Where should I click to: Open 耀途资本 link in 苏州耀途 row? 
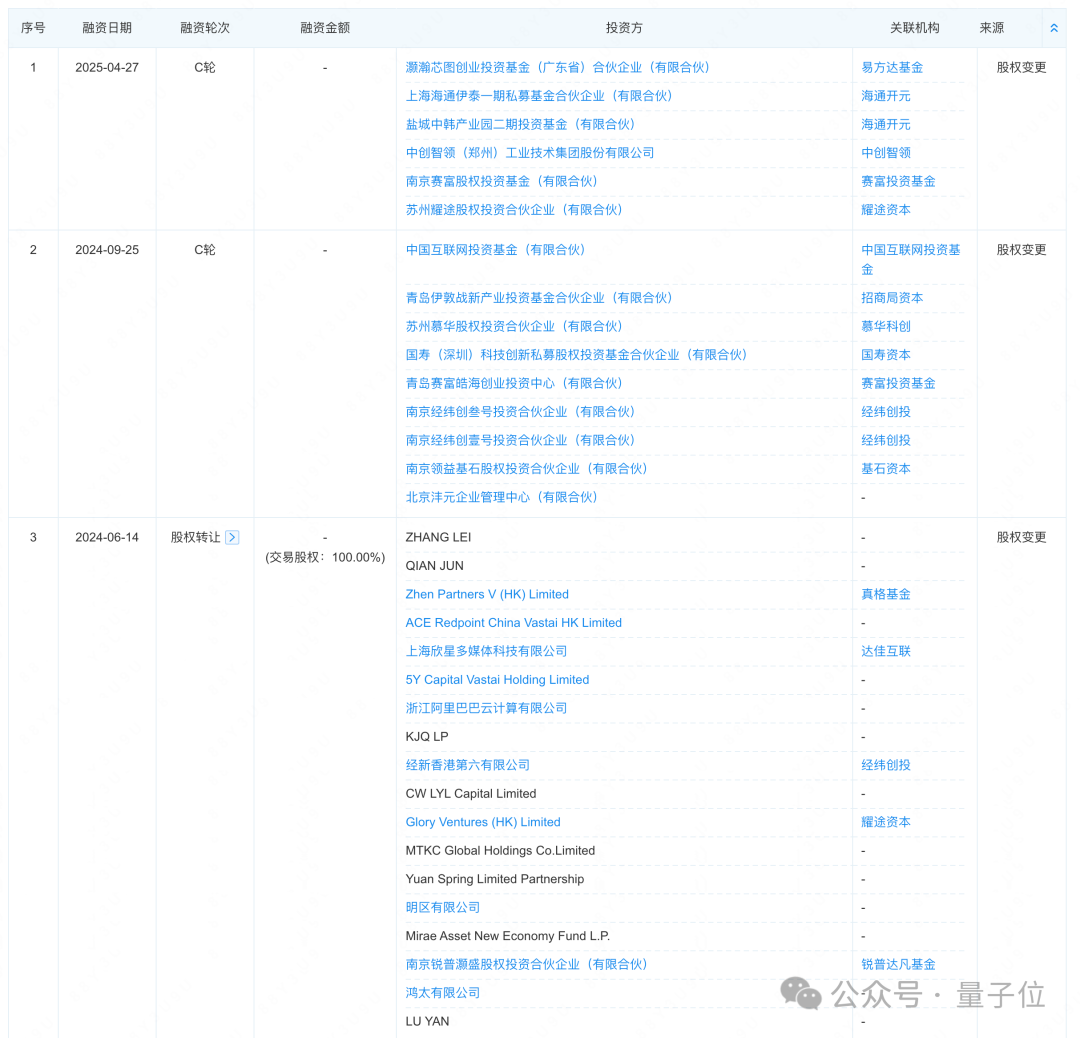pyautogui.click(x=886, y=209)
